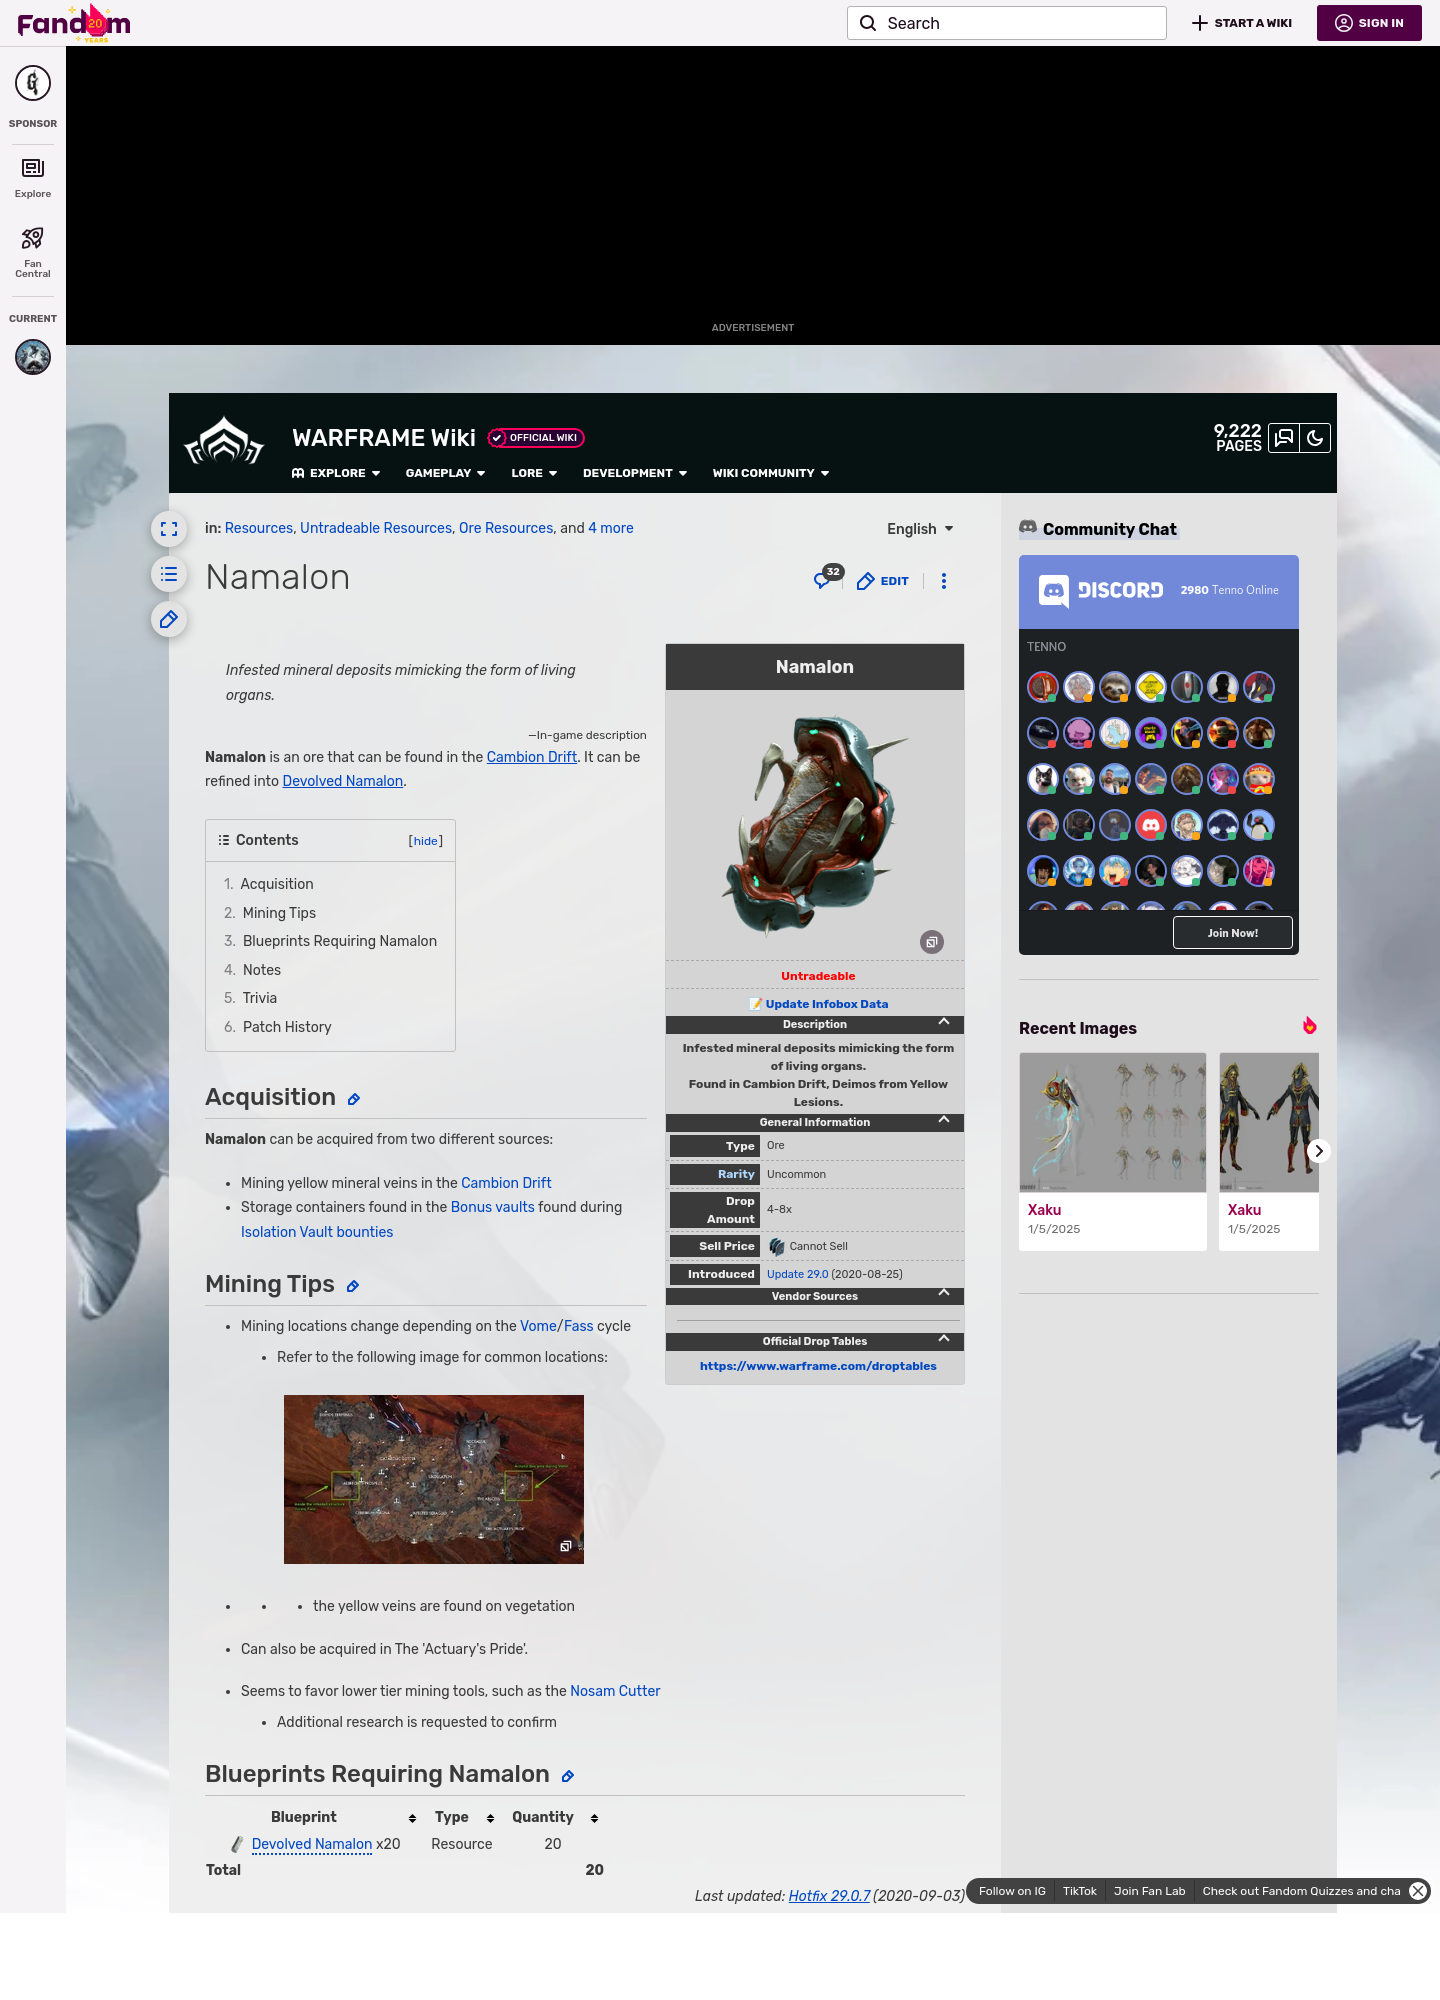Image resolution: width=1440 pixels, height=2000 pixels.
Task: Enlarge the Namalon infobox image
Action: coord(932,942)
